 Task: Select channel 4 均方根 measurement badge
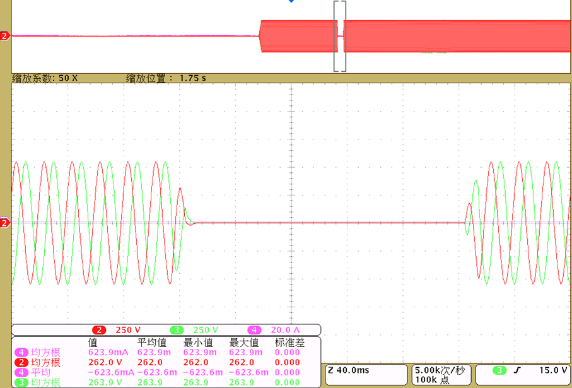click(21, 352)
